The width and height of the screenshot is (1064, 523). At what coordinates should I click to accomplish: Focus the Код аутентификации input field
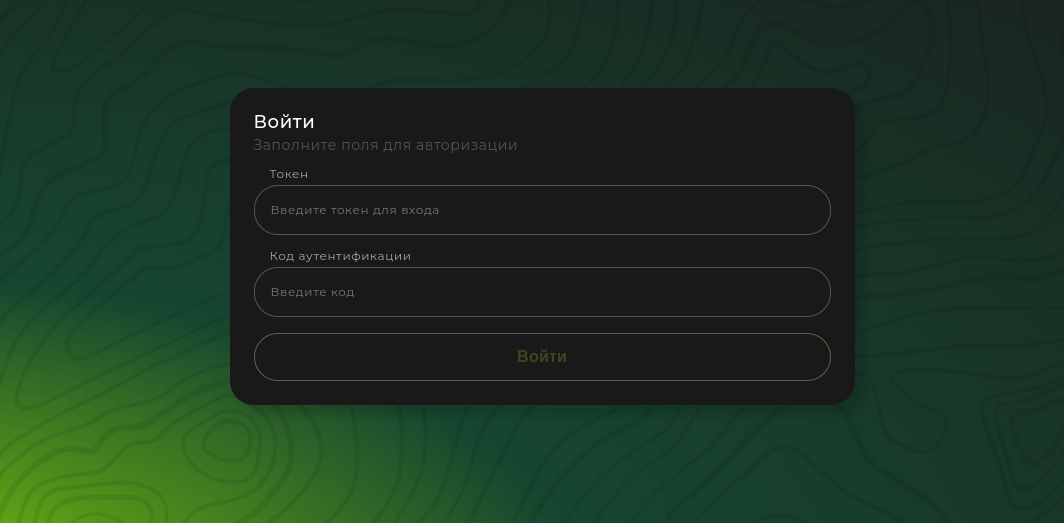[542, 292]
